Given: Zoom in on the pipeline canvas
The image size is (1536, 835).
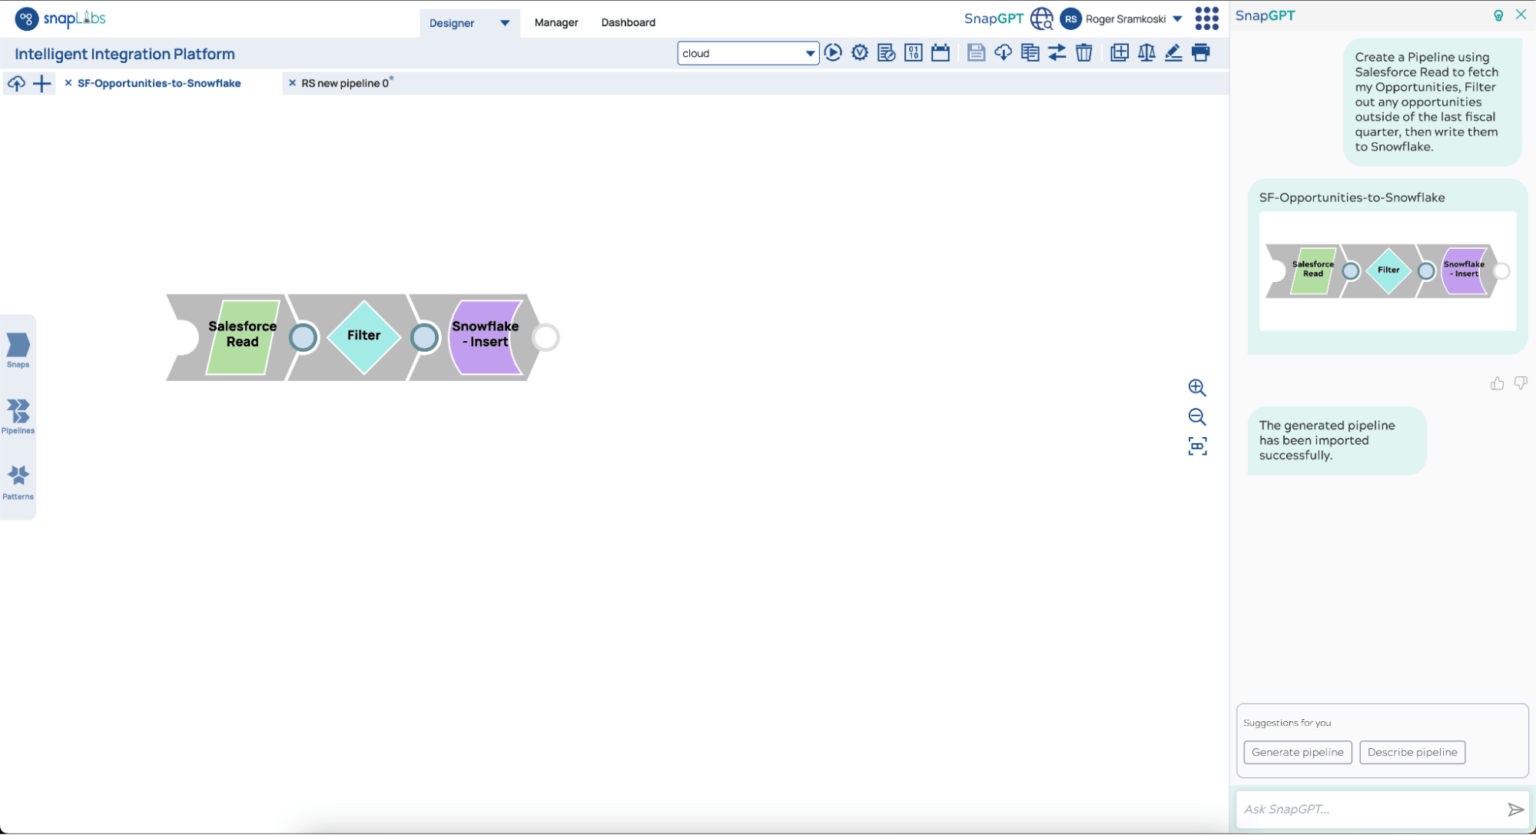Looking at the screenshot, I should [1197, 388].
